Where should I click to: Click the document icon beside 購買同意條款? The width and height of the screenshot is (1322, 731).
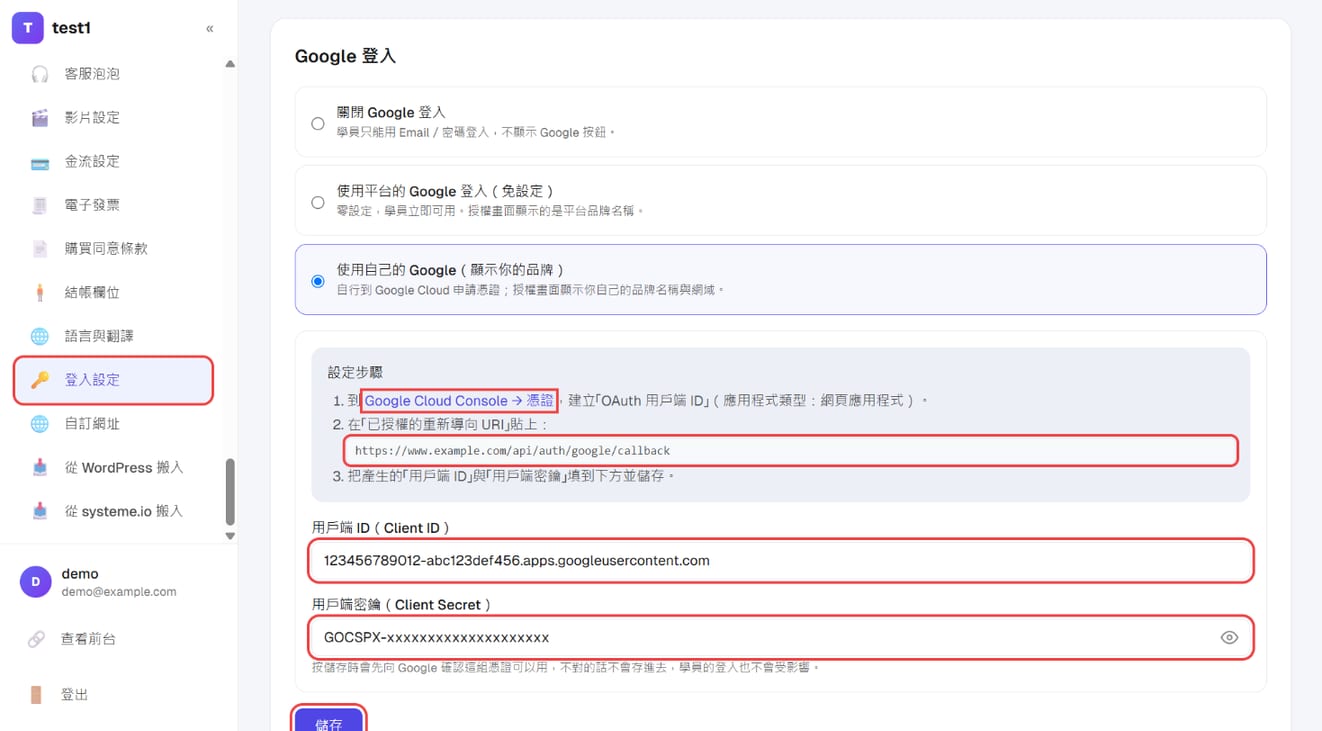click(40, 249)
